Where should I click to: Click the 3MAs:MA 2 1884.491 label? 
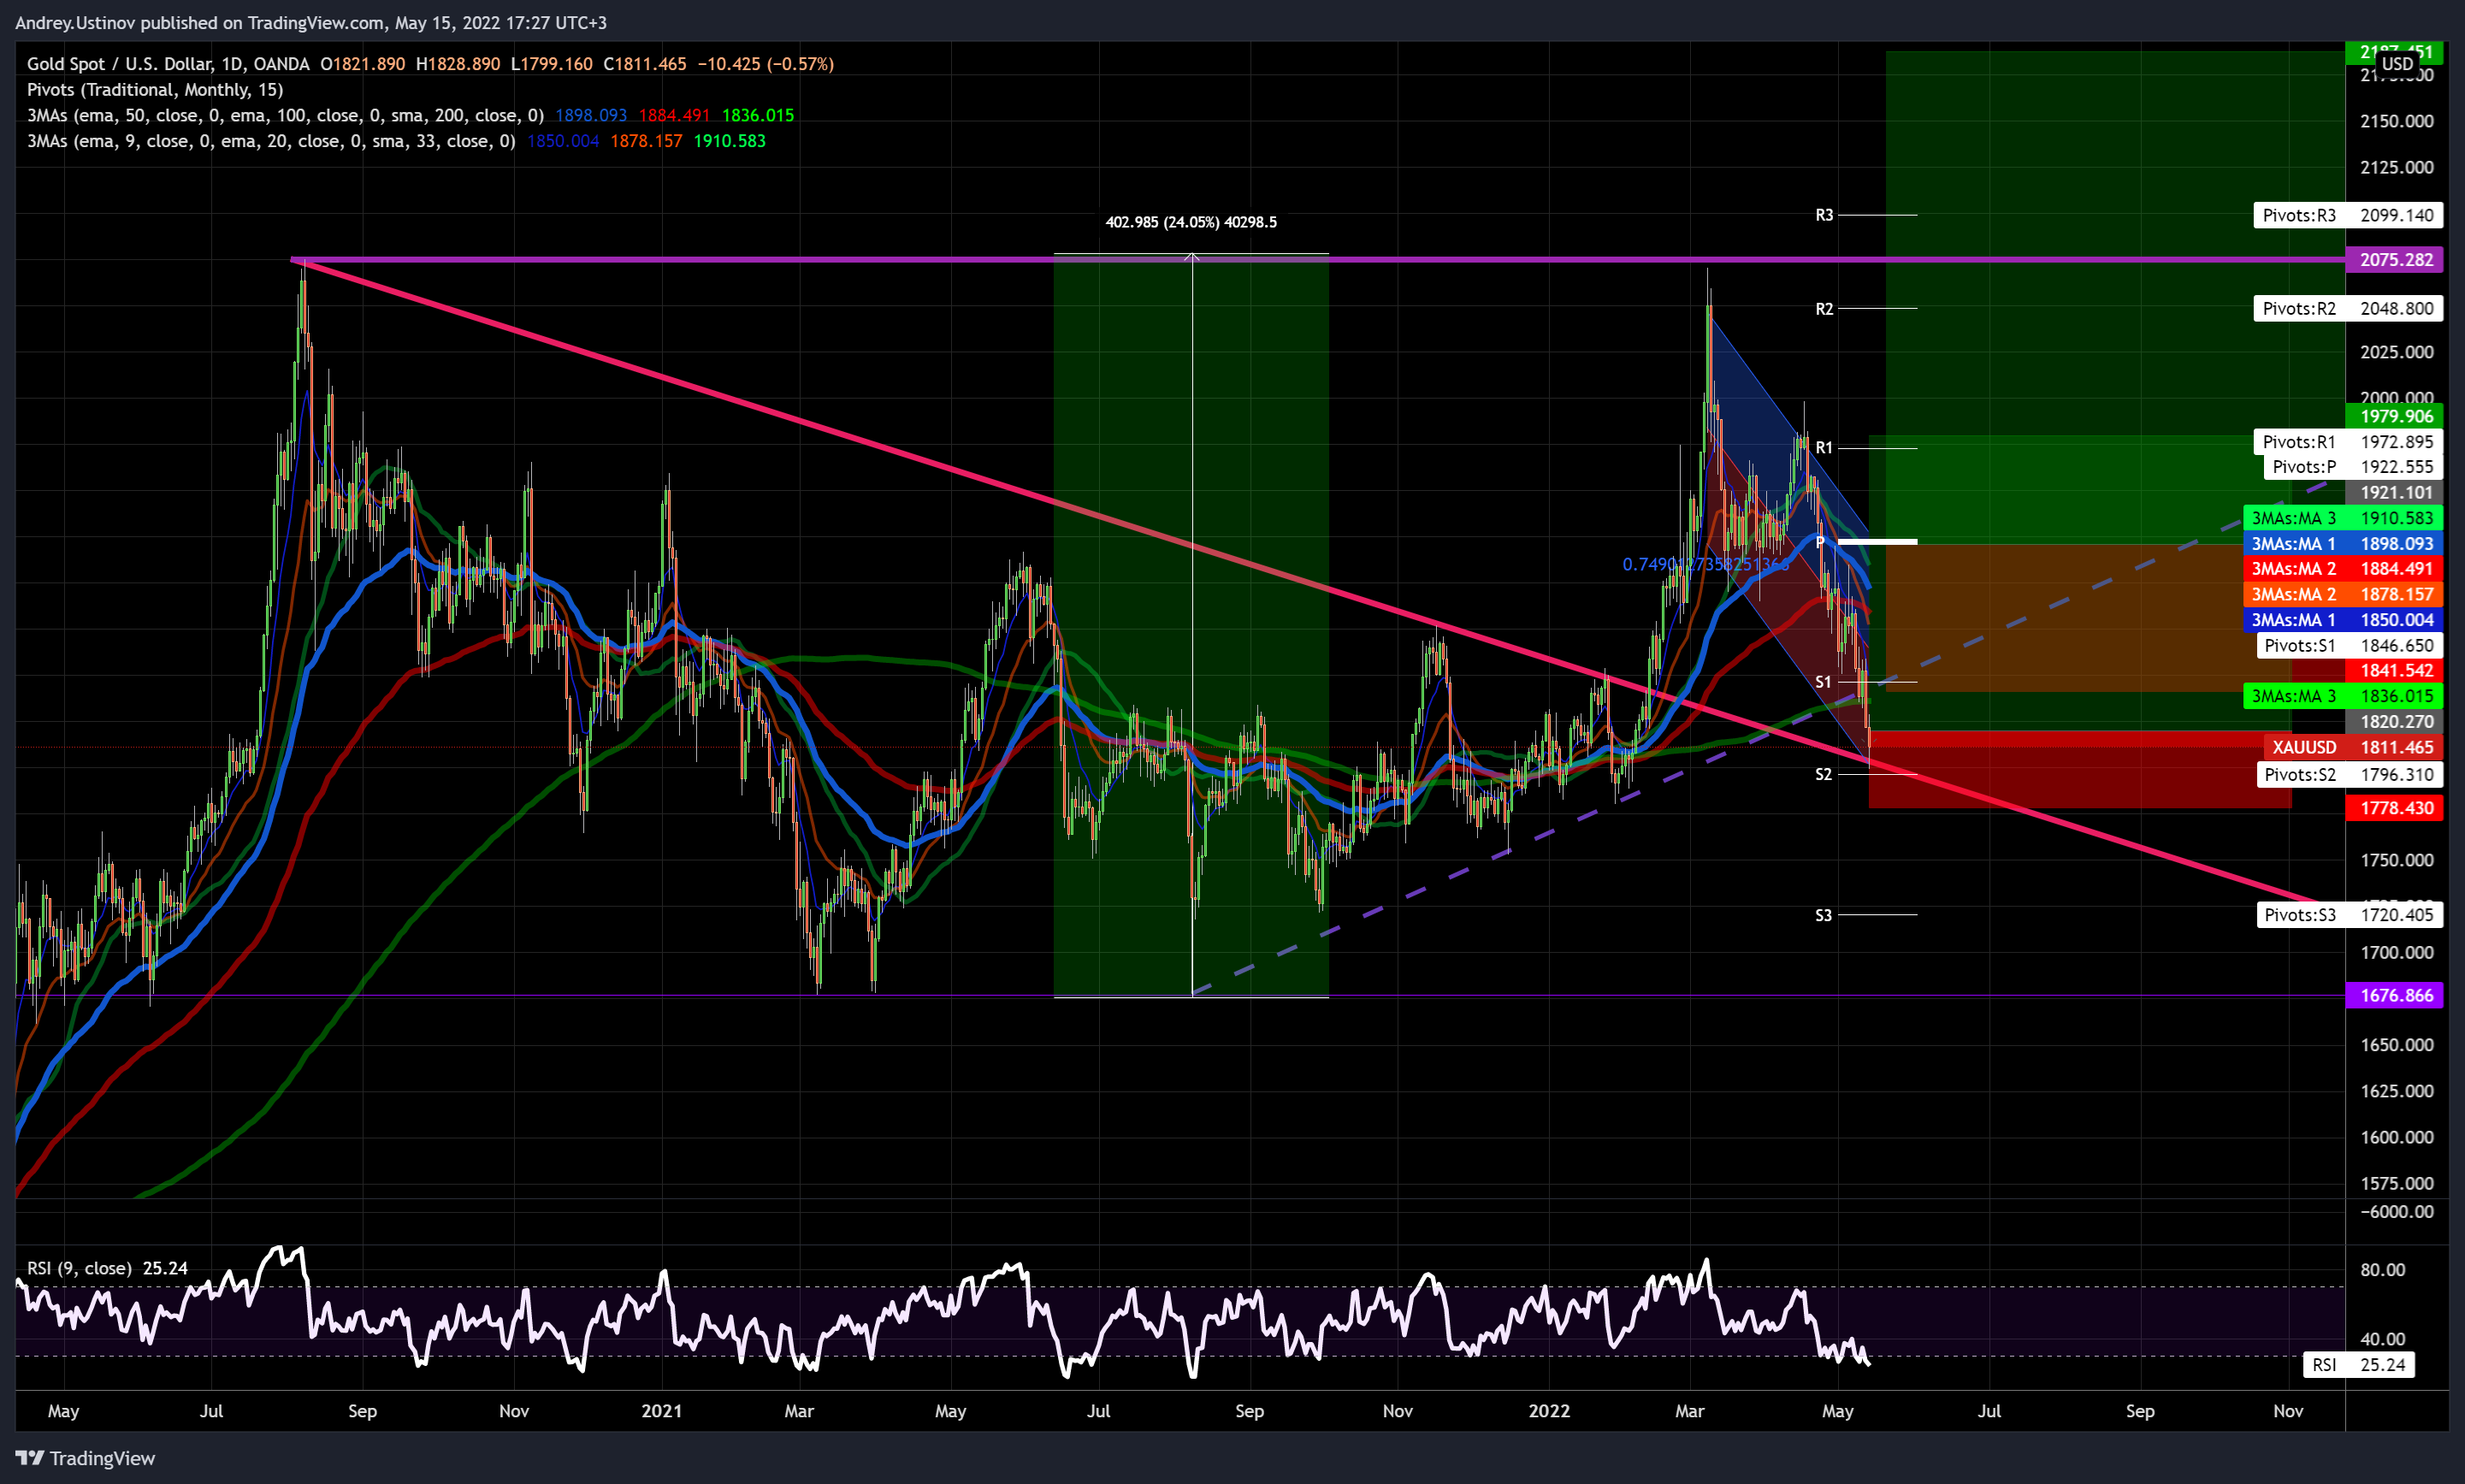click(2342, 569)
